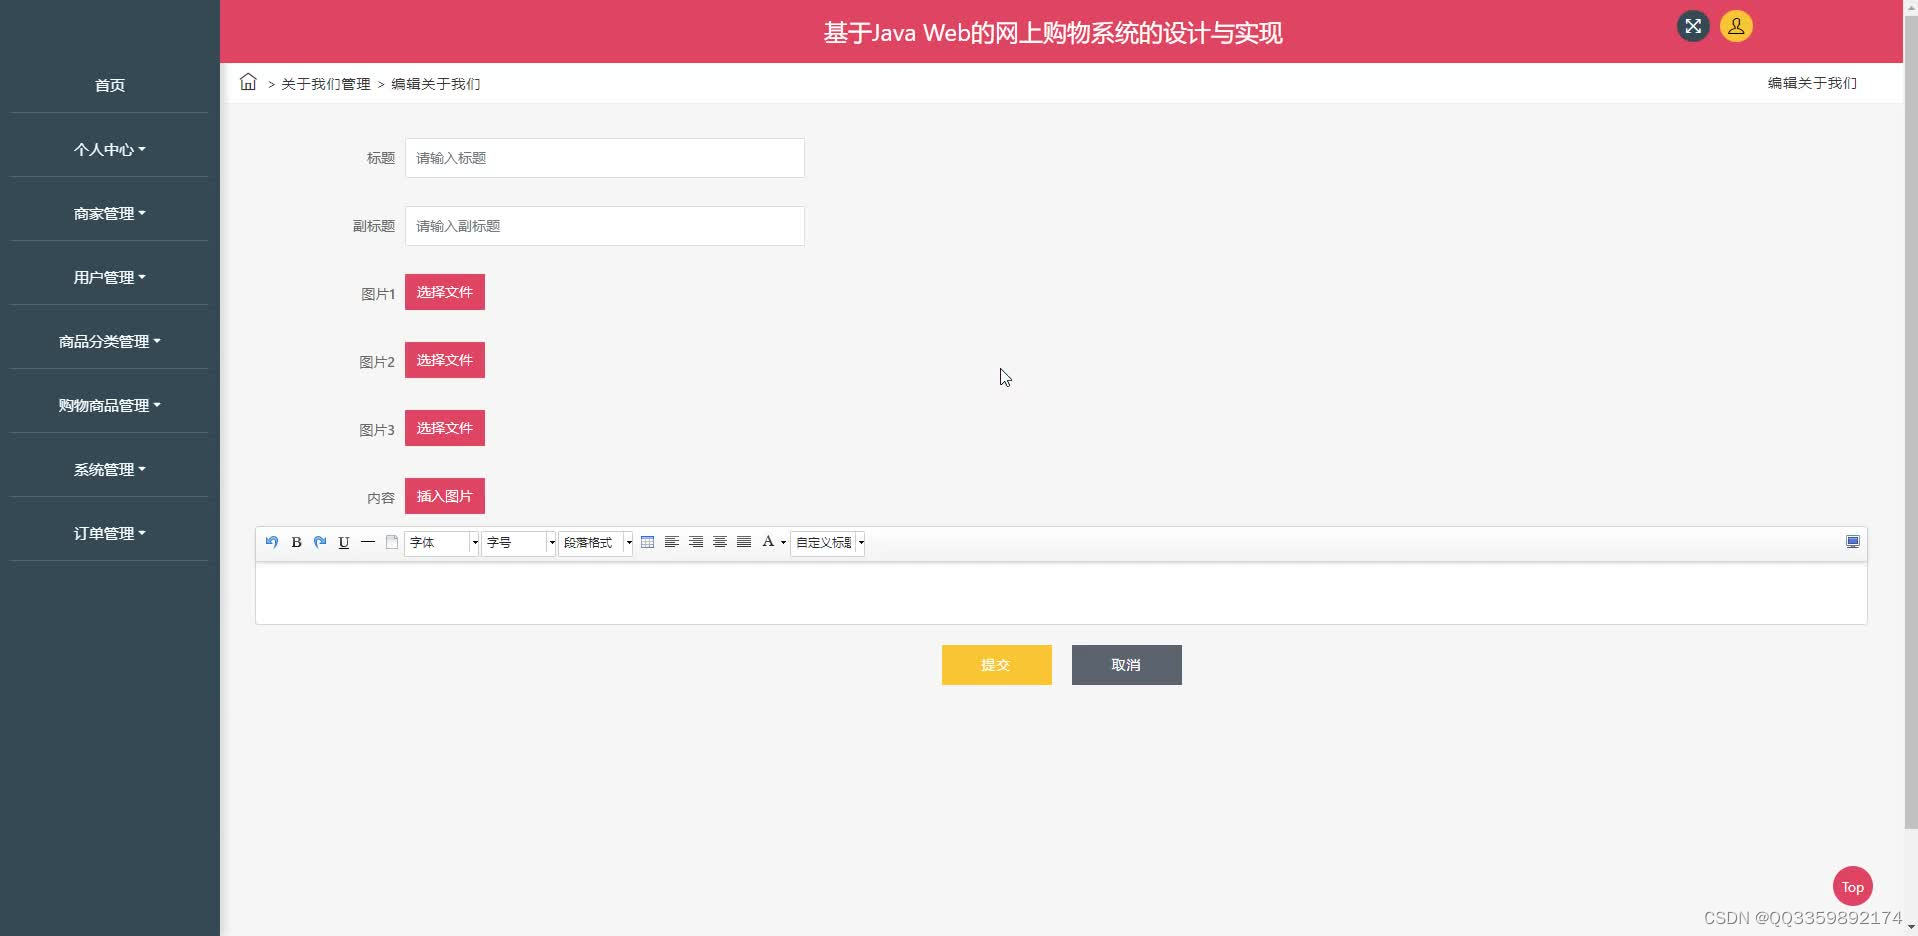Open the 字号 font size dropdown

click(518, 542)
